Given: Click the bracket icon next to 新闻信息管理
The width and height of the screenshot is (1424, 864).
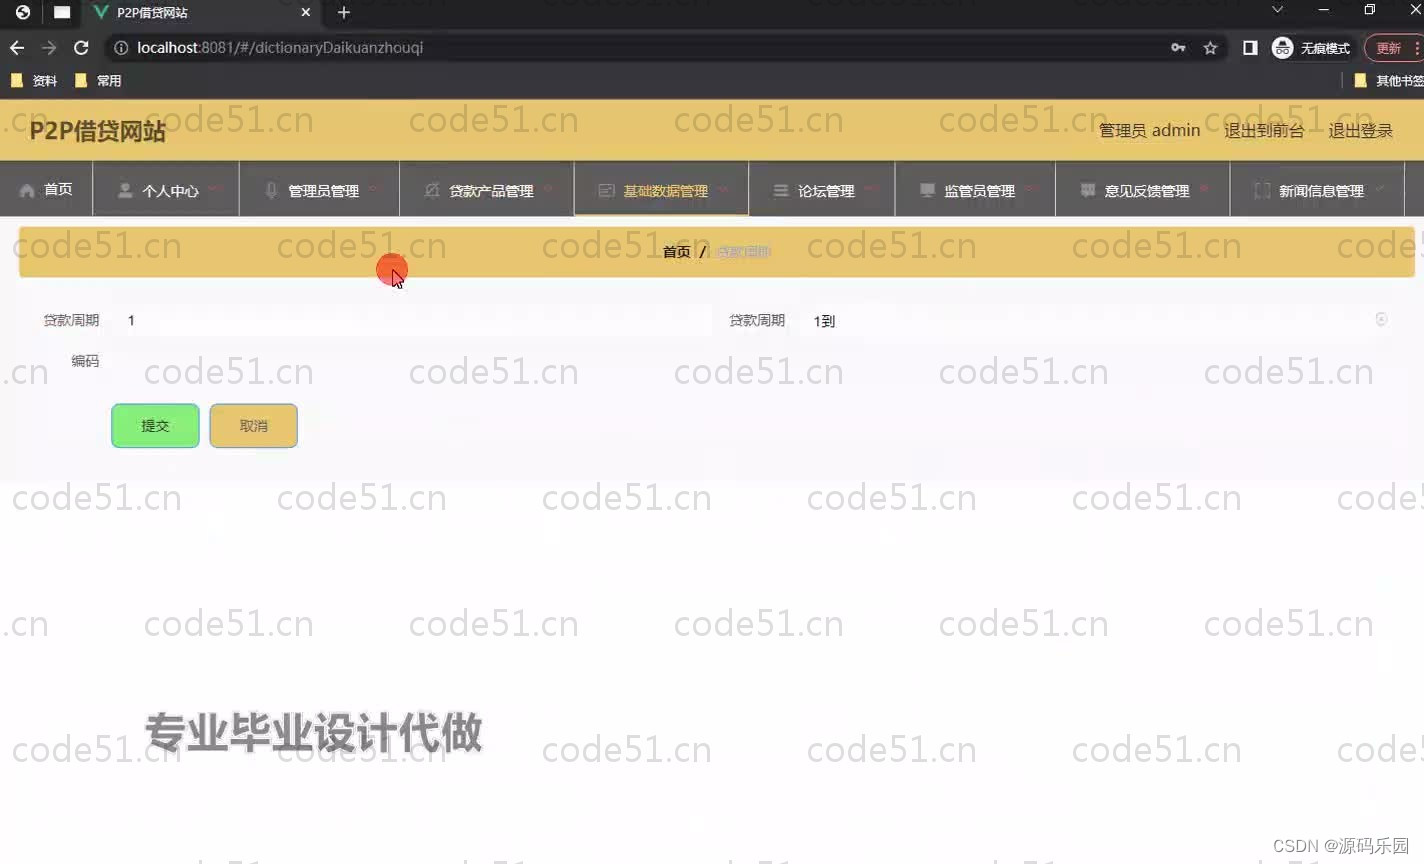Looking at the screenshot, I should 1261,190.
